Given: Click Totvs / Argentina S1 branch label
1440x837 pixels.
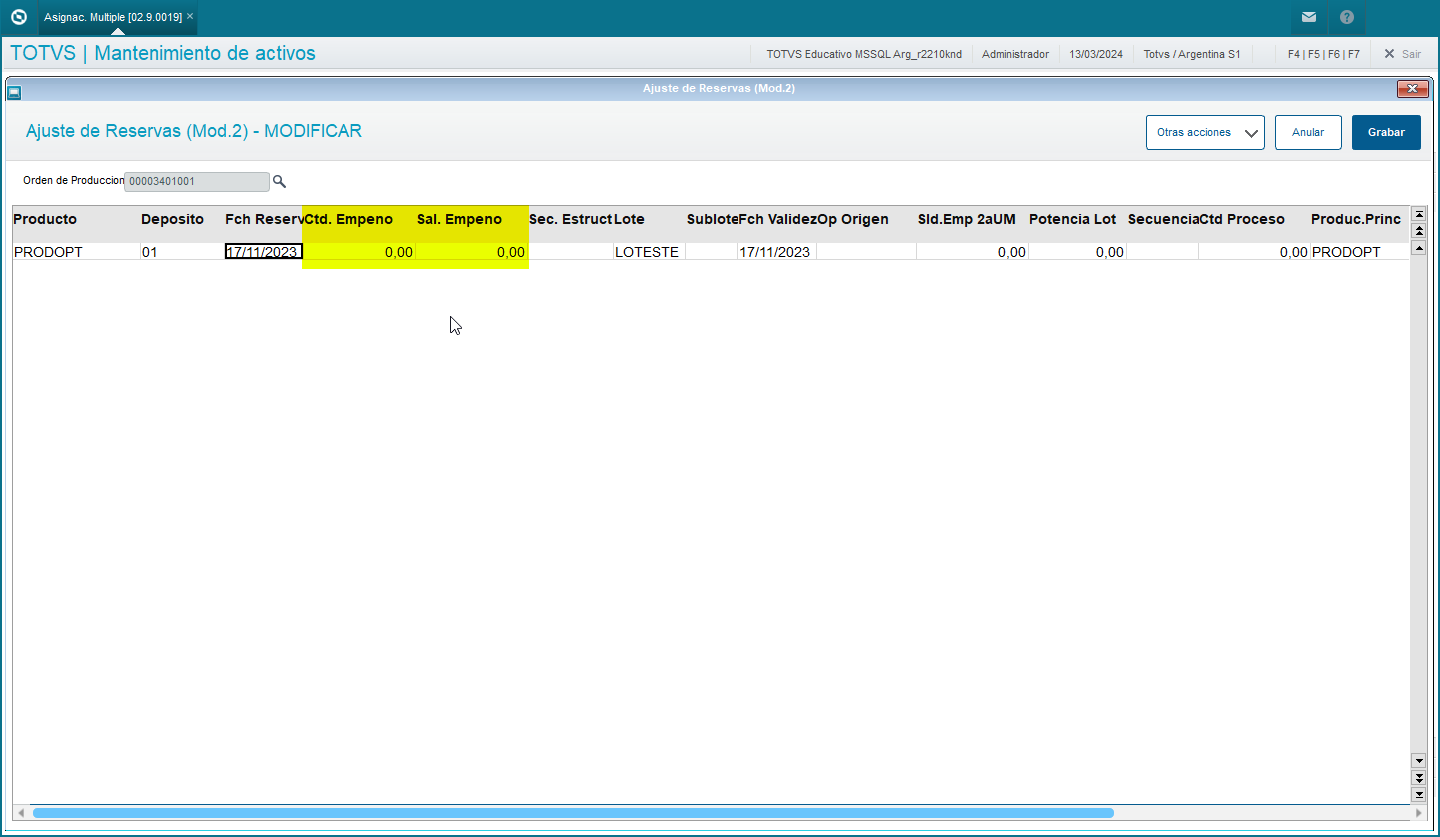Looking at the screenshot, I should click(1192, 54).
